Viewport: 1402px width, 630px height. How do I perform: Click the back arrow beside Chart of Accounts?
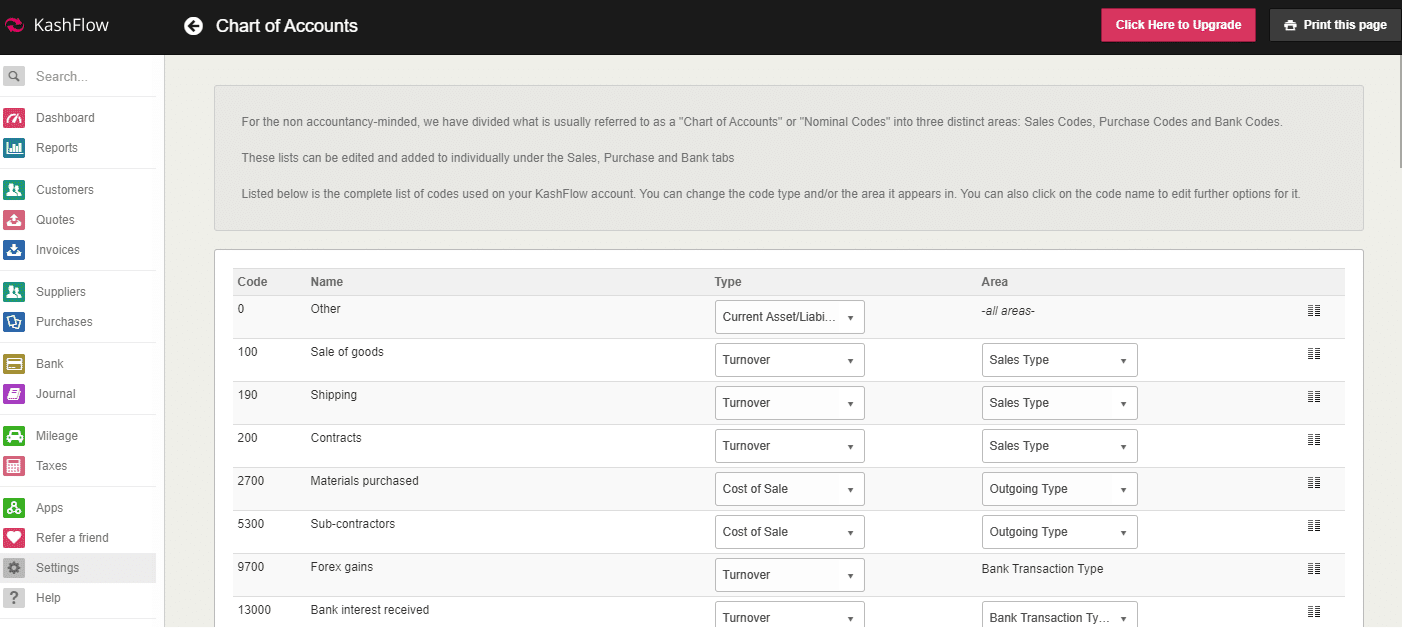pos(193,26)
